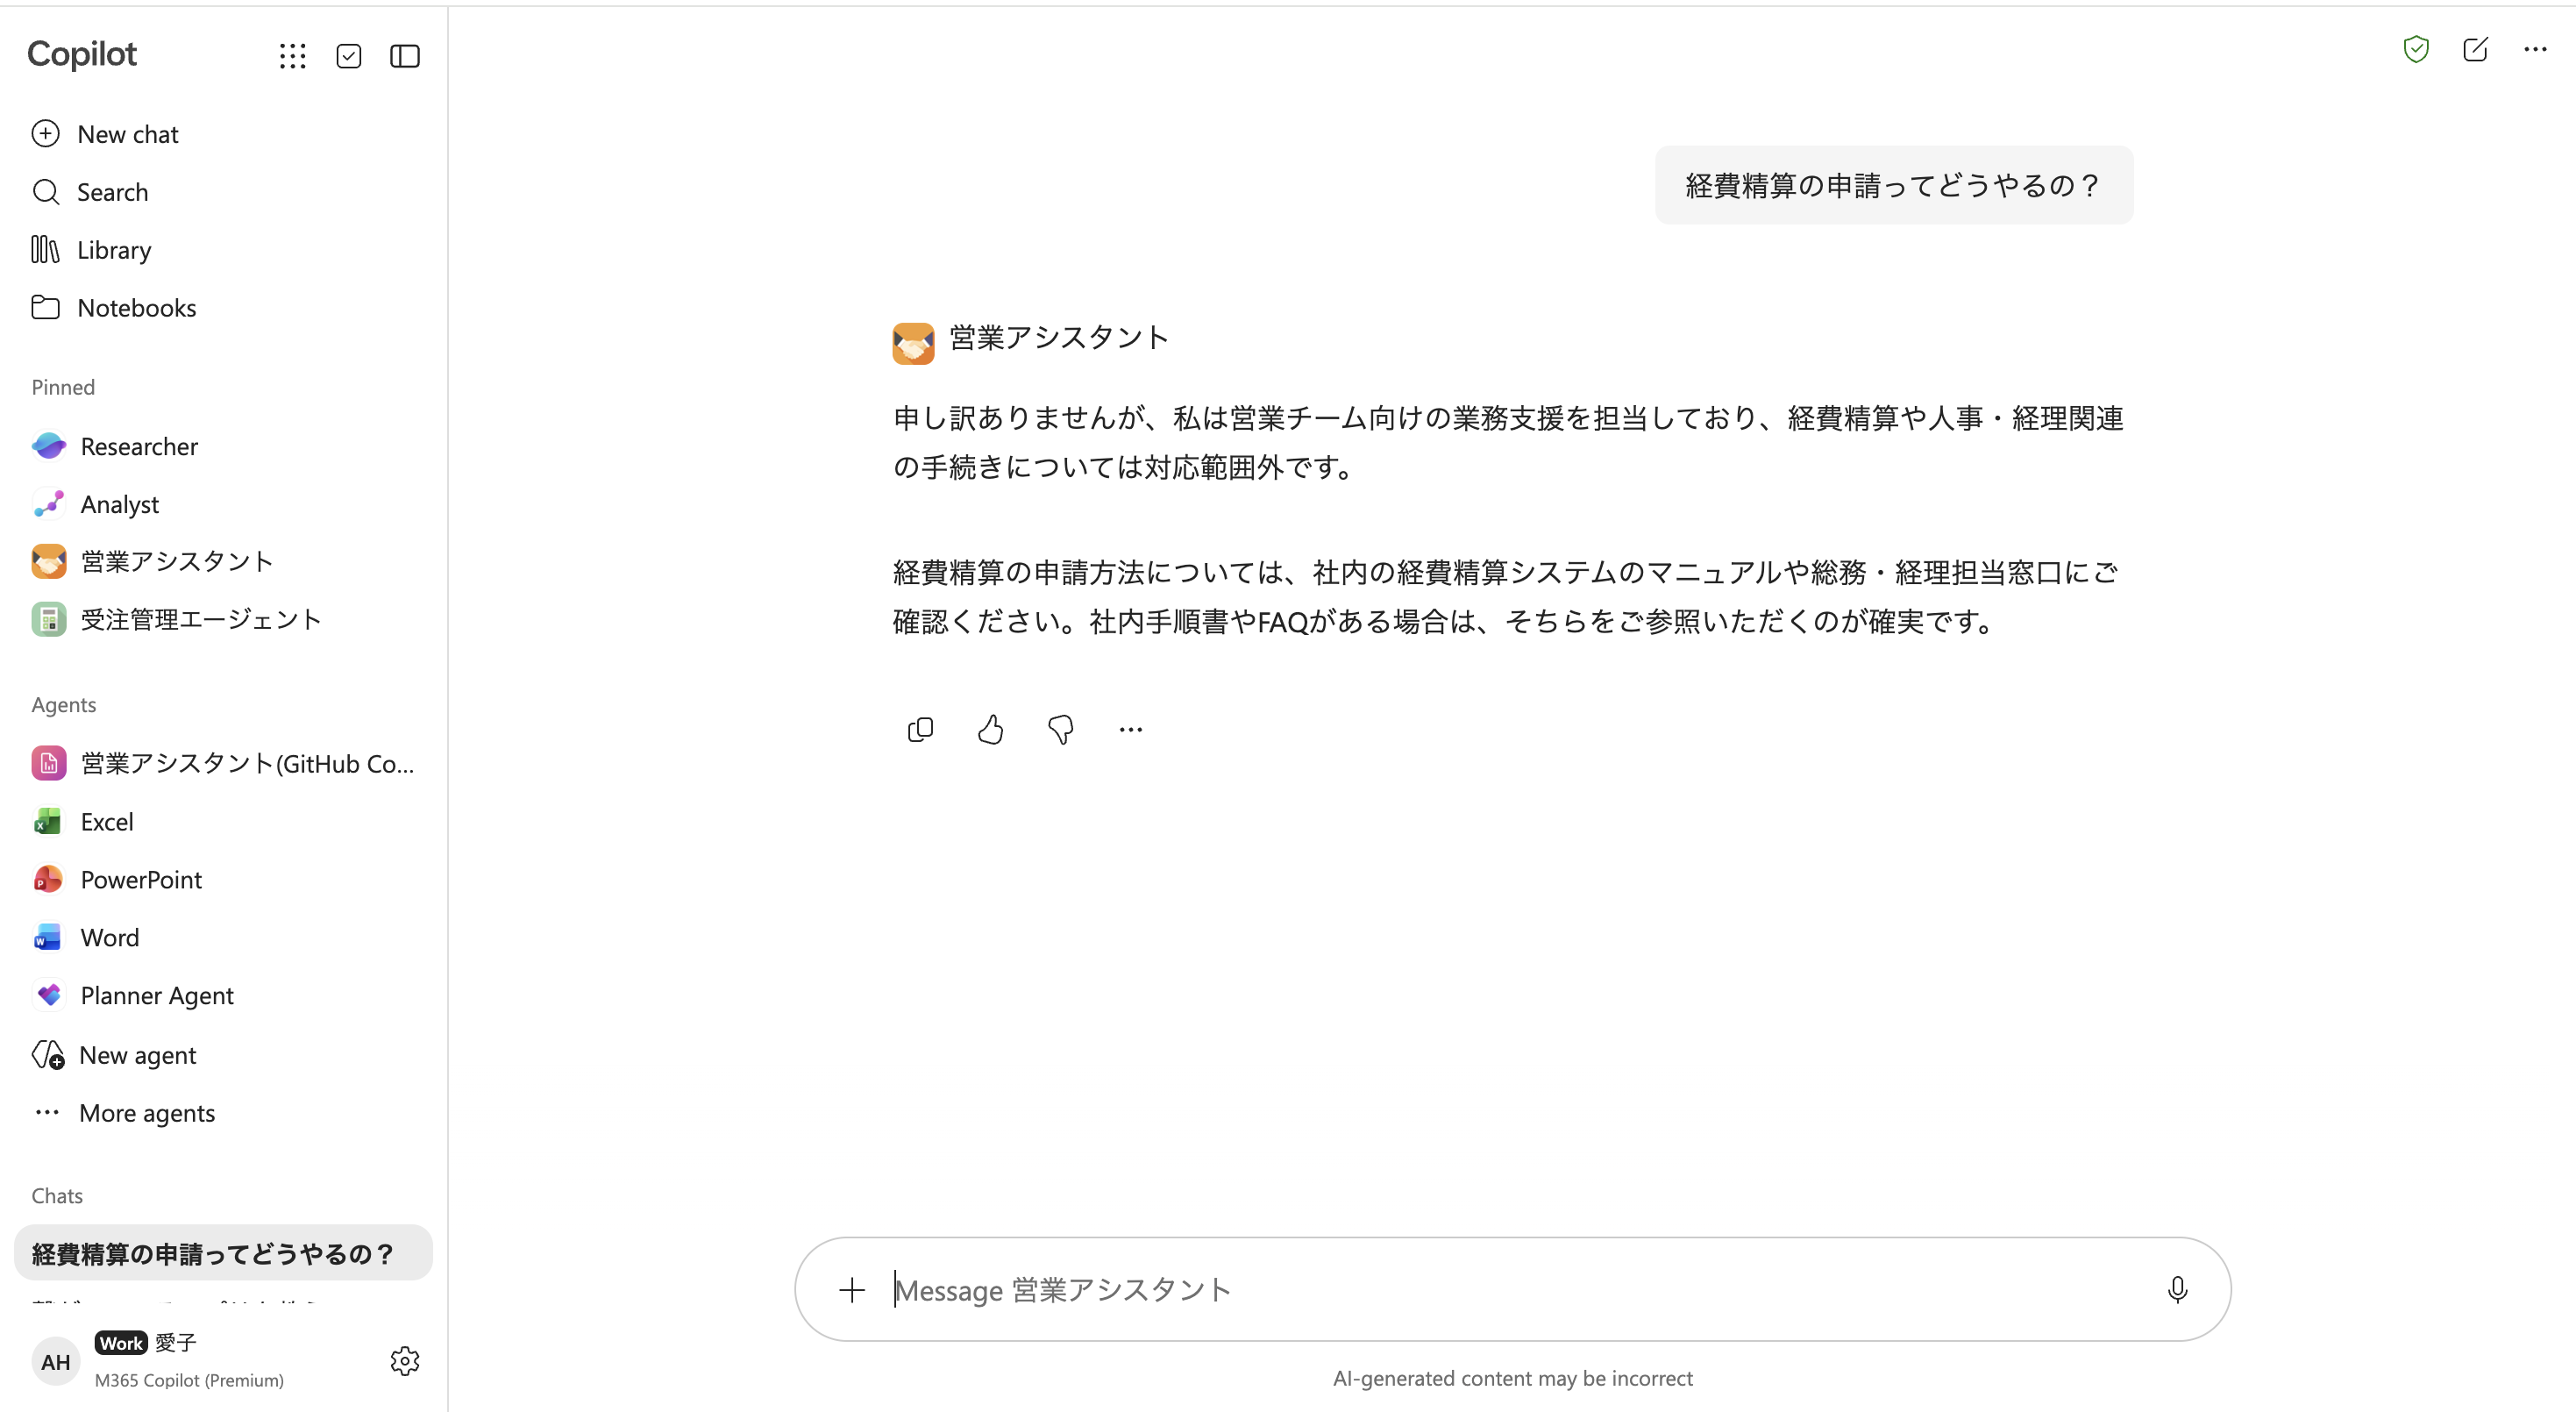This screenshot has width=2576, height=1412.
Task: Click the 営業アシスタント agent icon in chat
Action: pos(913,343)
